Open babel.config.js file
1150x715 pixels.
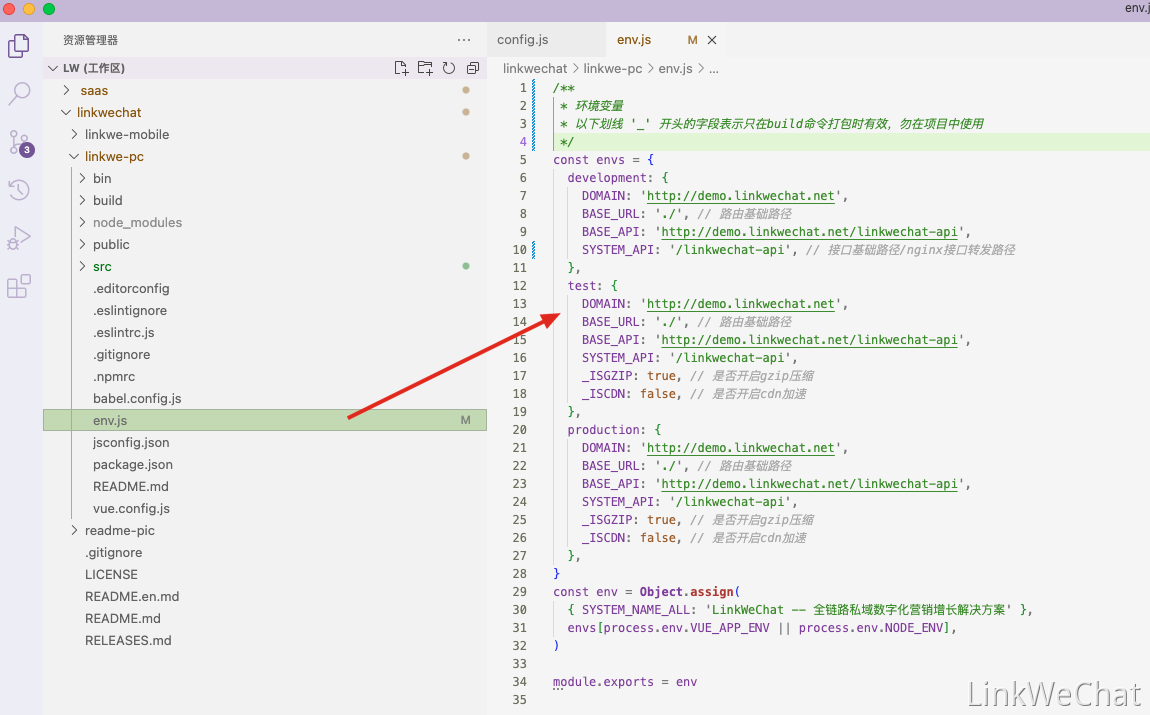click(x=137, y=398)
